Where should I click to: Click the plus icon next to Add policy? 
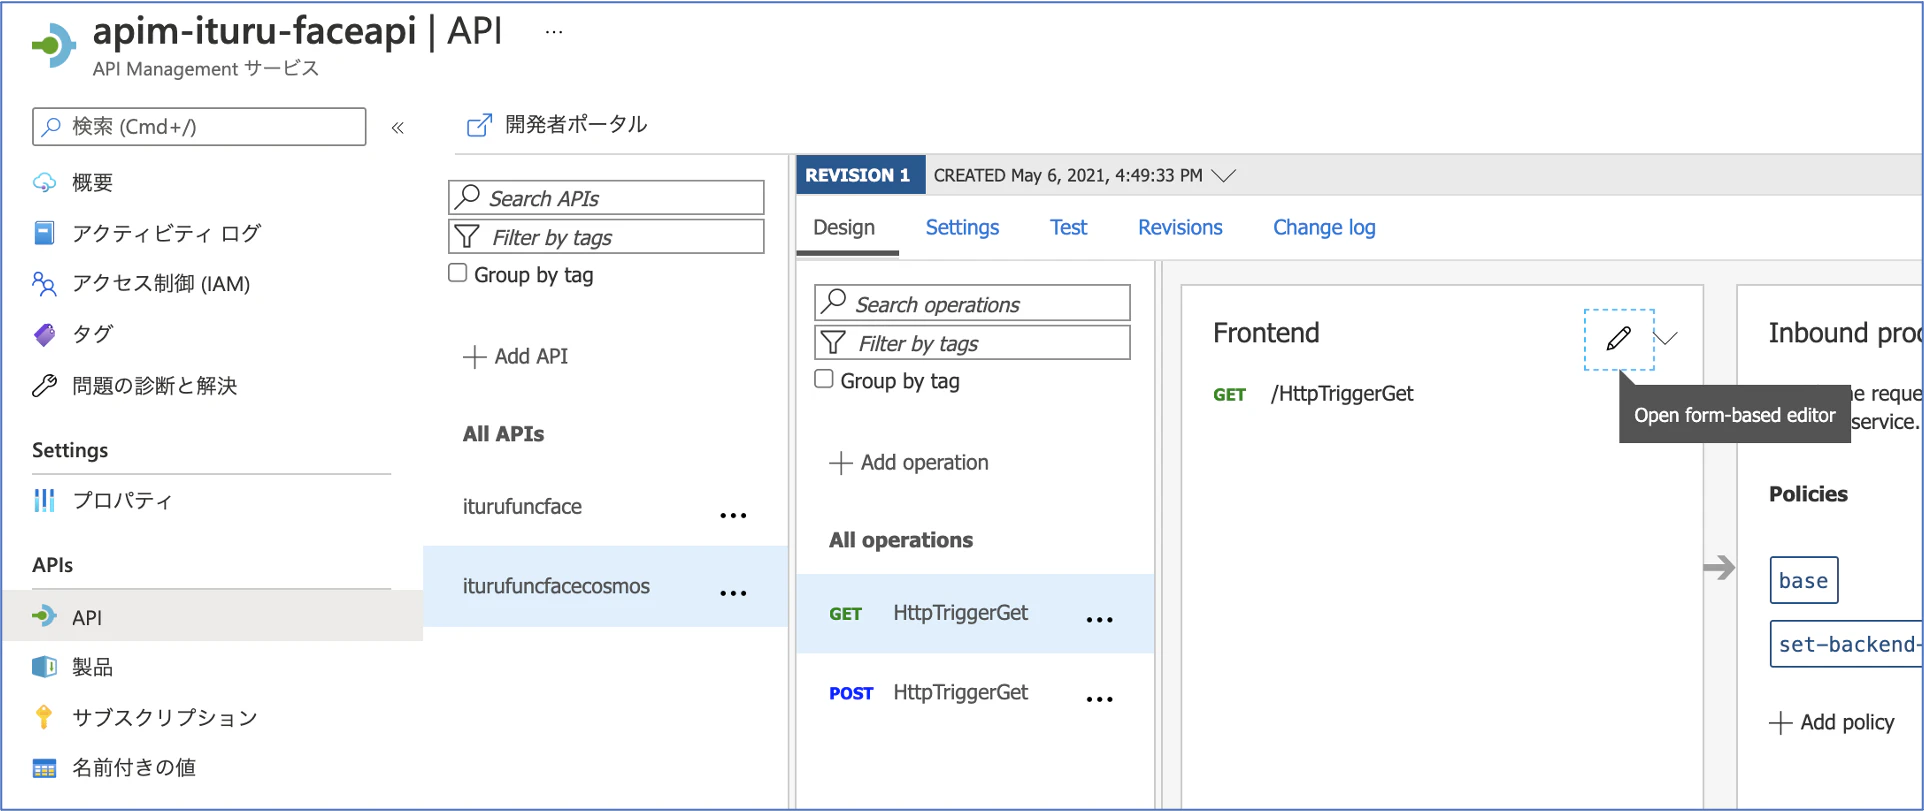point(1780,723)
